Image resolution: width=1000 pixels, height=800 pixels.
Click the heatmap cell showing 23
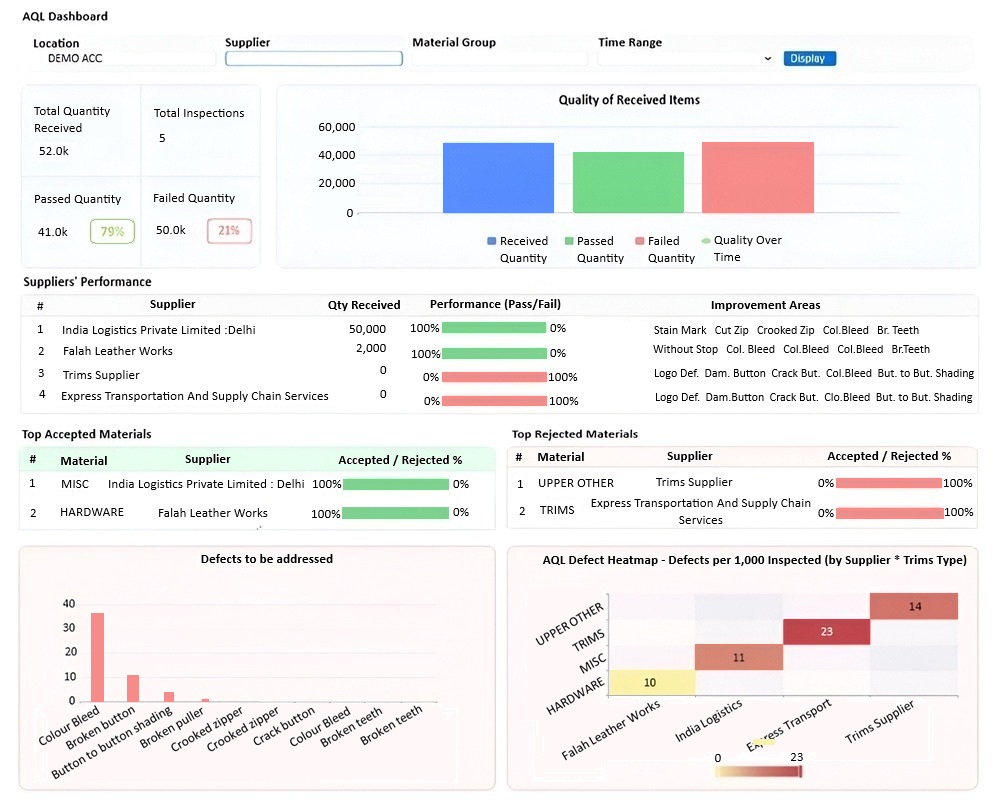pos(827,632)
